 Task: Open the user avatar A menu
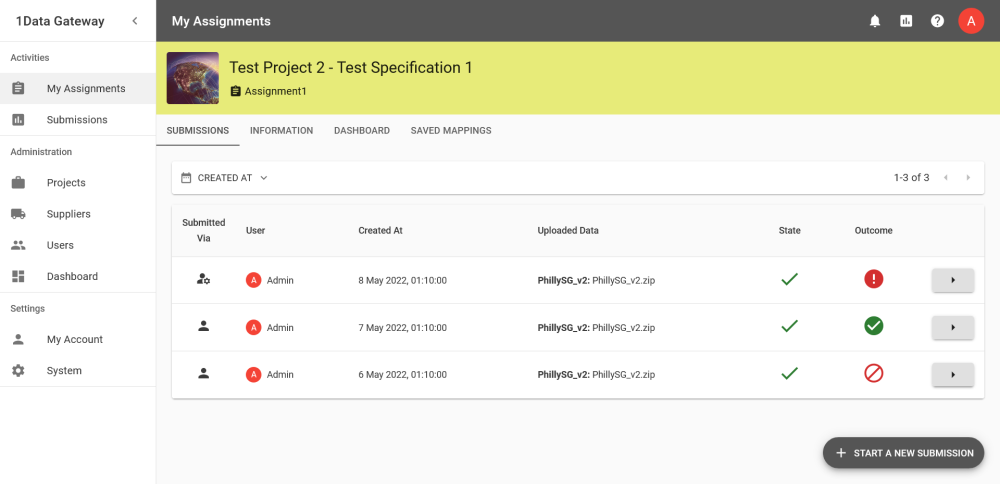(971, 21)
